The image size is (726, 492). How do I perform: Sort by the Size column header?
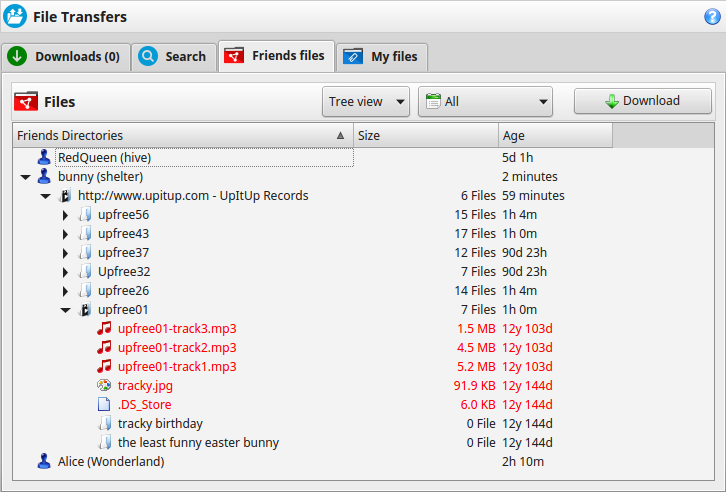[426, 135]
